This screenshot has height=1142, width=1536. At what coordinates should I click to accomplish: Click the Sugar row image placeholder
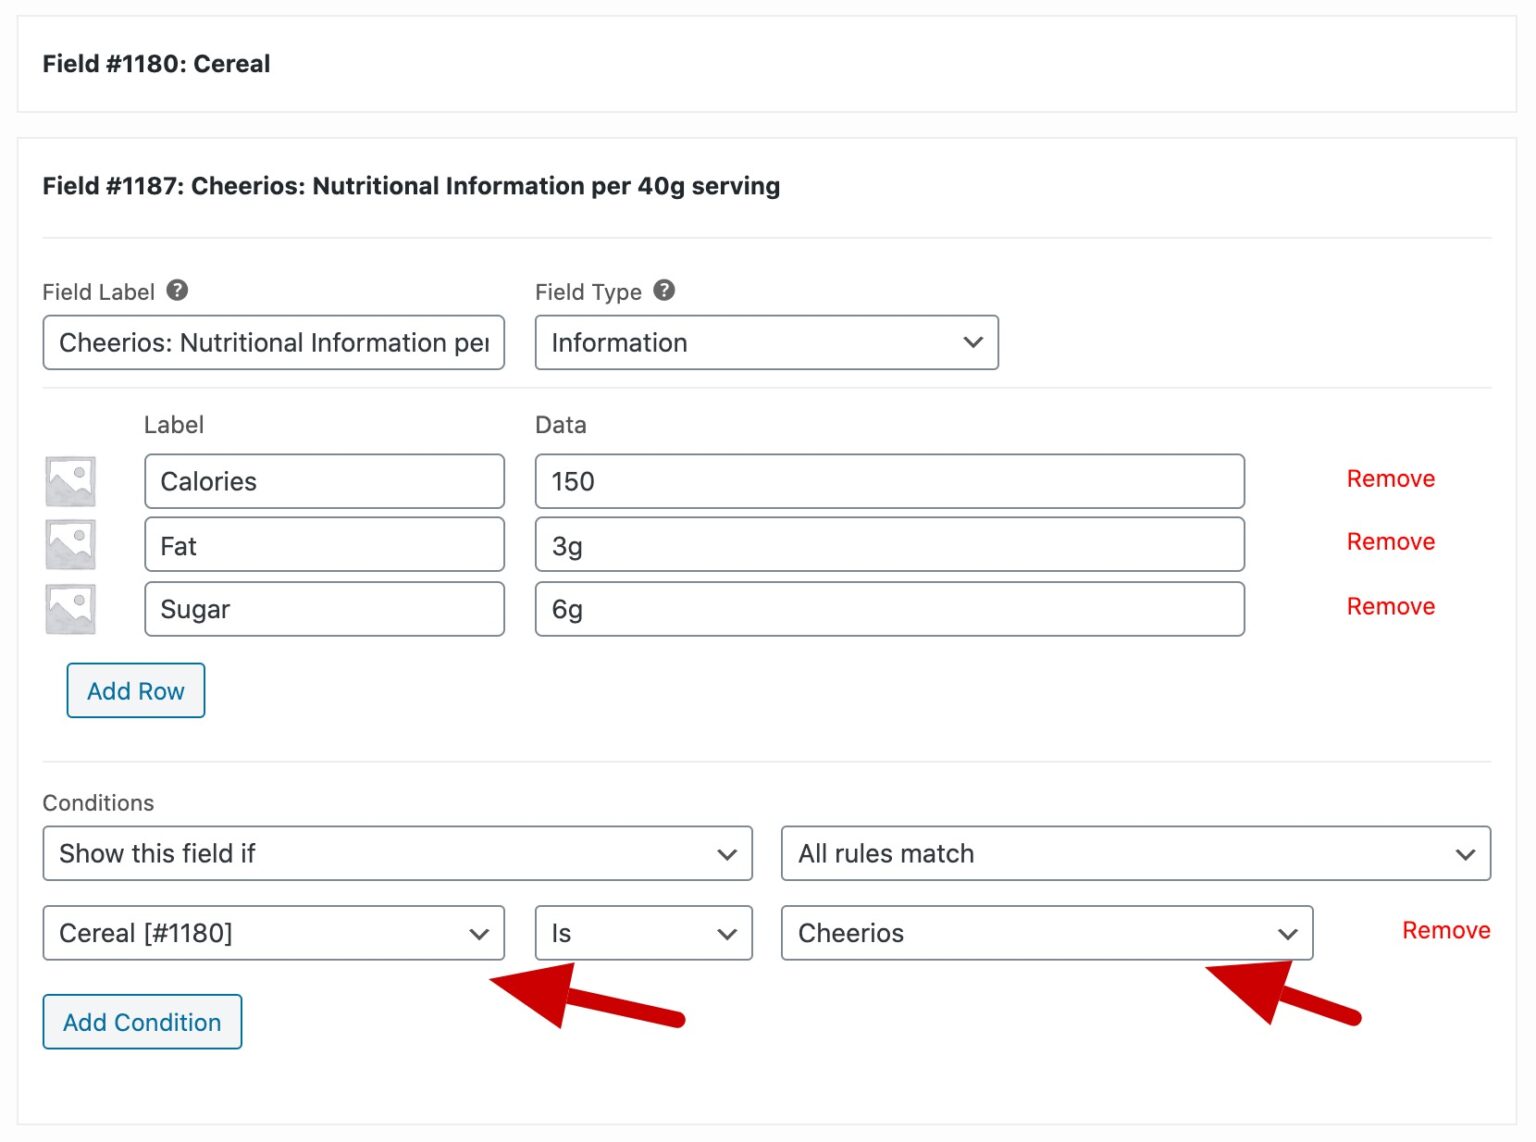tap(71, 609)
